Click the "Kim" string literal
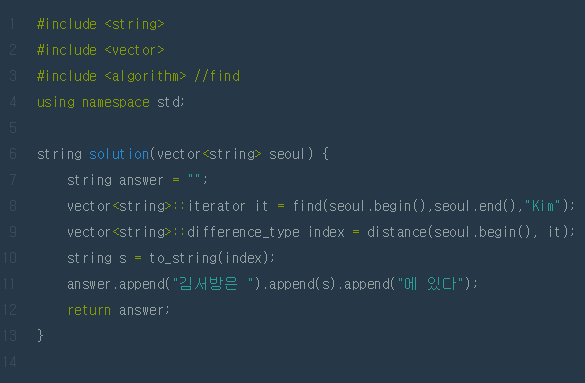The image size is (585, 383). pyautogui.click(x=542, y=206)
